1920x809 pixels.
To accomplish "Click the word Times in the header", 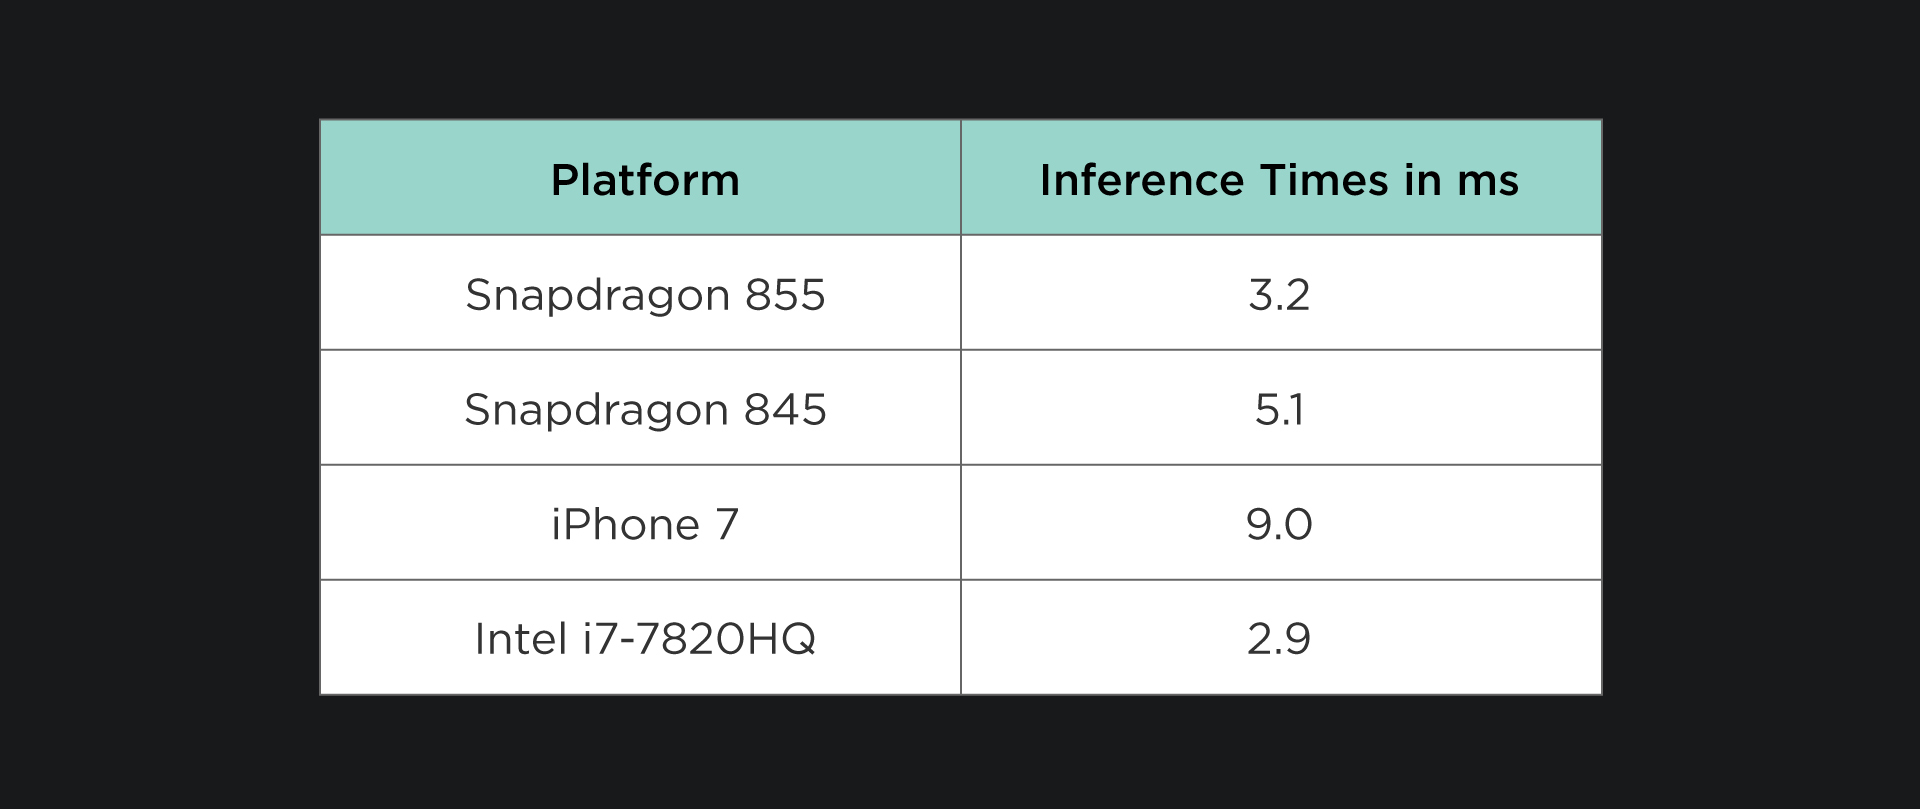I will coord(1324,180).
